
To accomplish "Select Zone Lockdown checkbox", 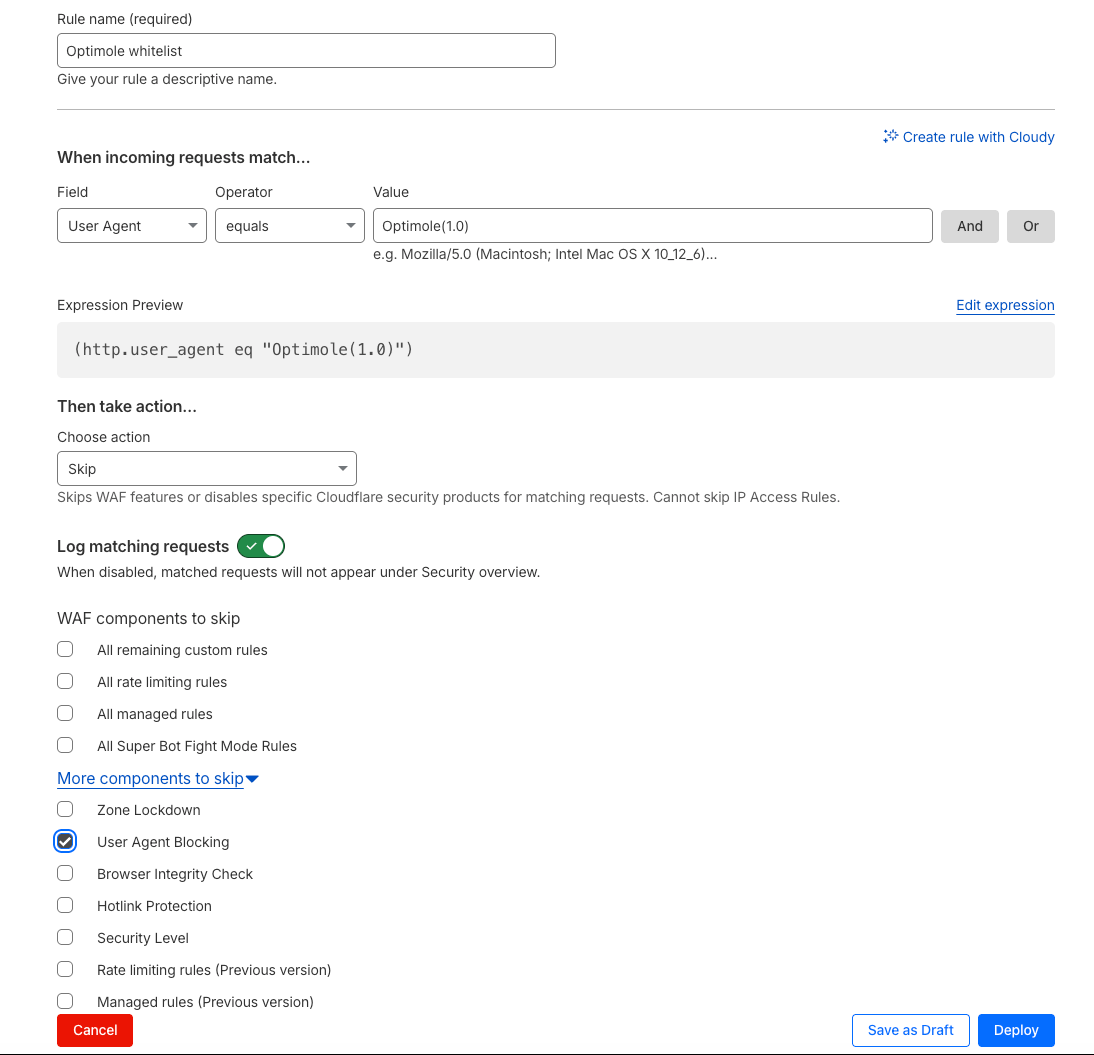I will pyautogui.click(x=65, y=809).
